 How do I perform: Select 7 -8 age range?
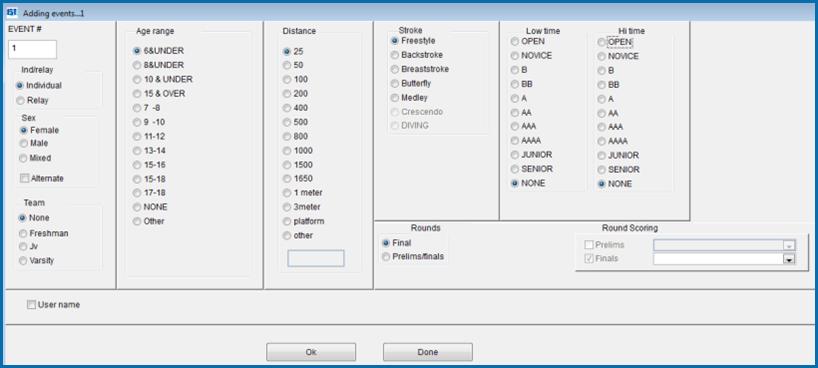[147, 108]
